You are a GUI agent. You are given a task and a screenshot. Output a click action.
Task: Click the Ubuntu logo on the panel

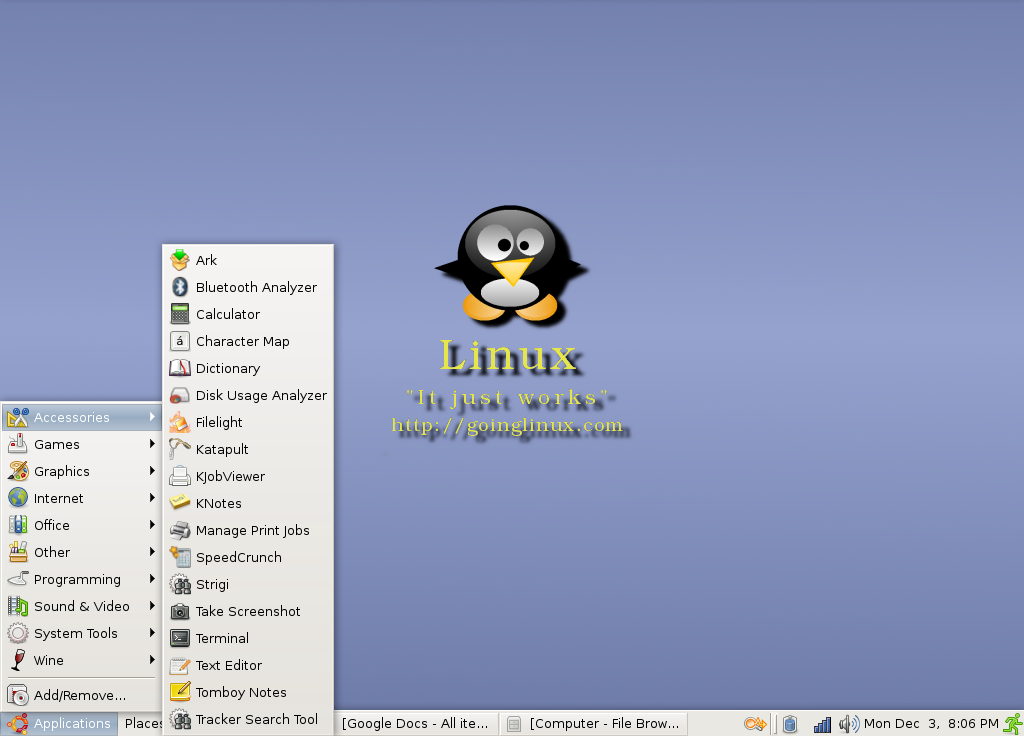18,724
